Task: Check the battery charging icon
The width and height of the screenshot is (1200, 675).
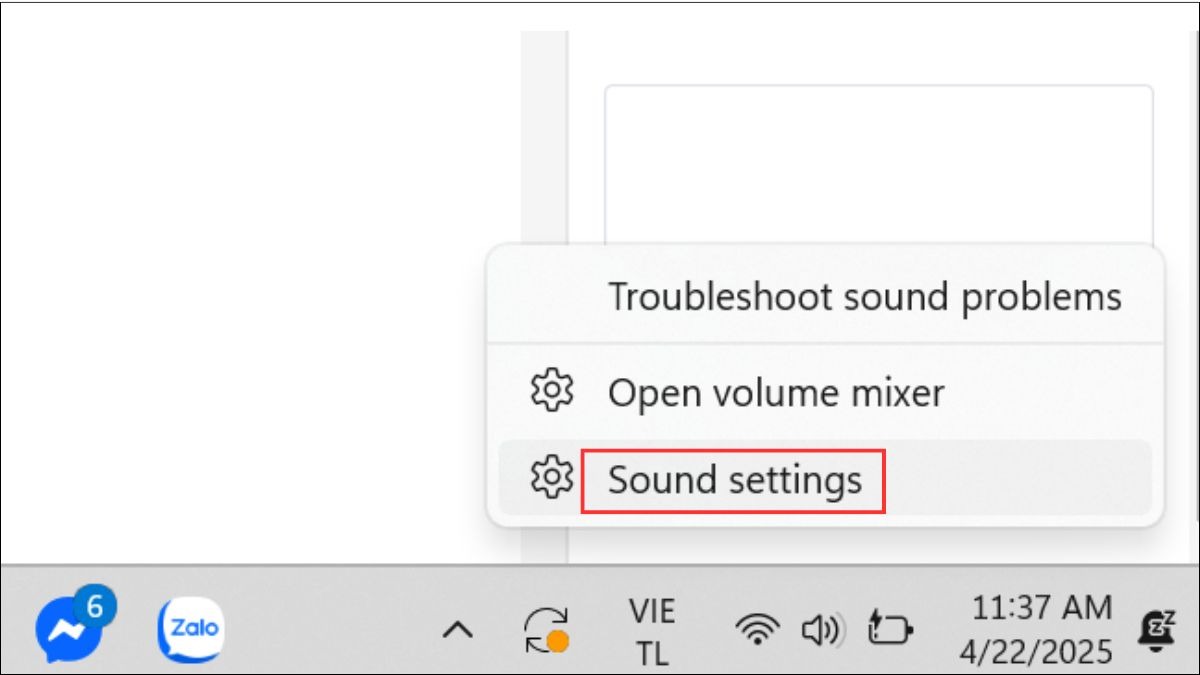Action: pyautogui.click(x=890, y=630)
